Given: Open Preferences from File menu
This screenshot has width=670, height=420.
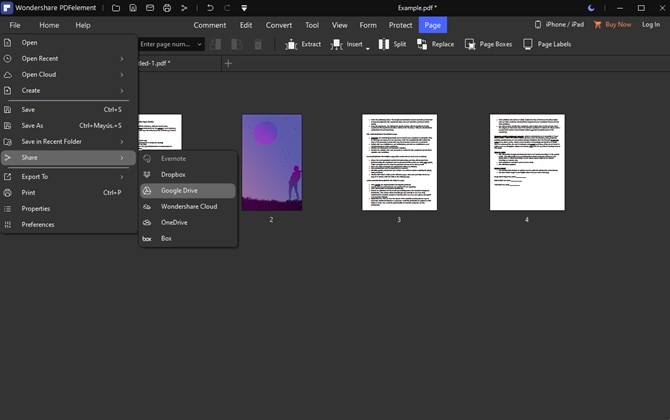Looking at the screenshot, I should coord(68,225).
